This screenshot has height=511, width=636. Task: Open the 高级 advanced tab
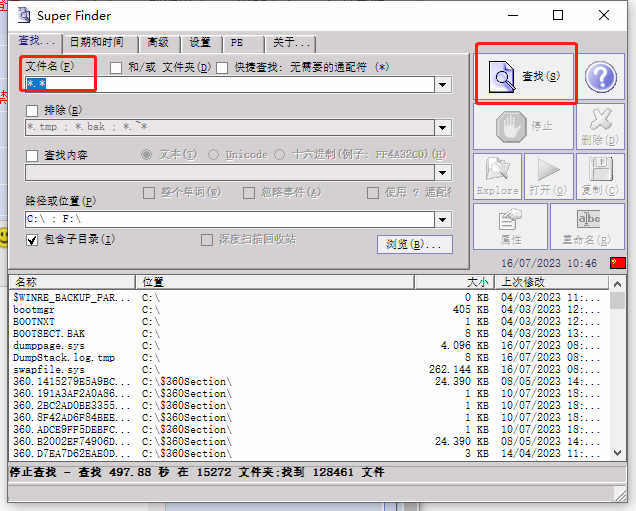pos(159,42)
